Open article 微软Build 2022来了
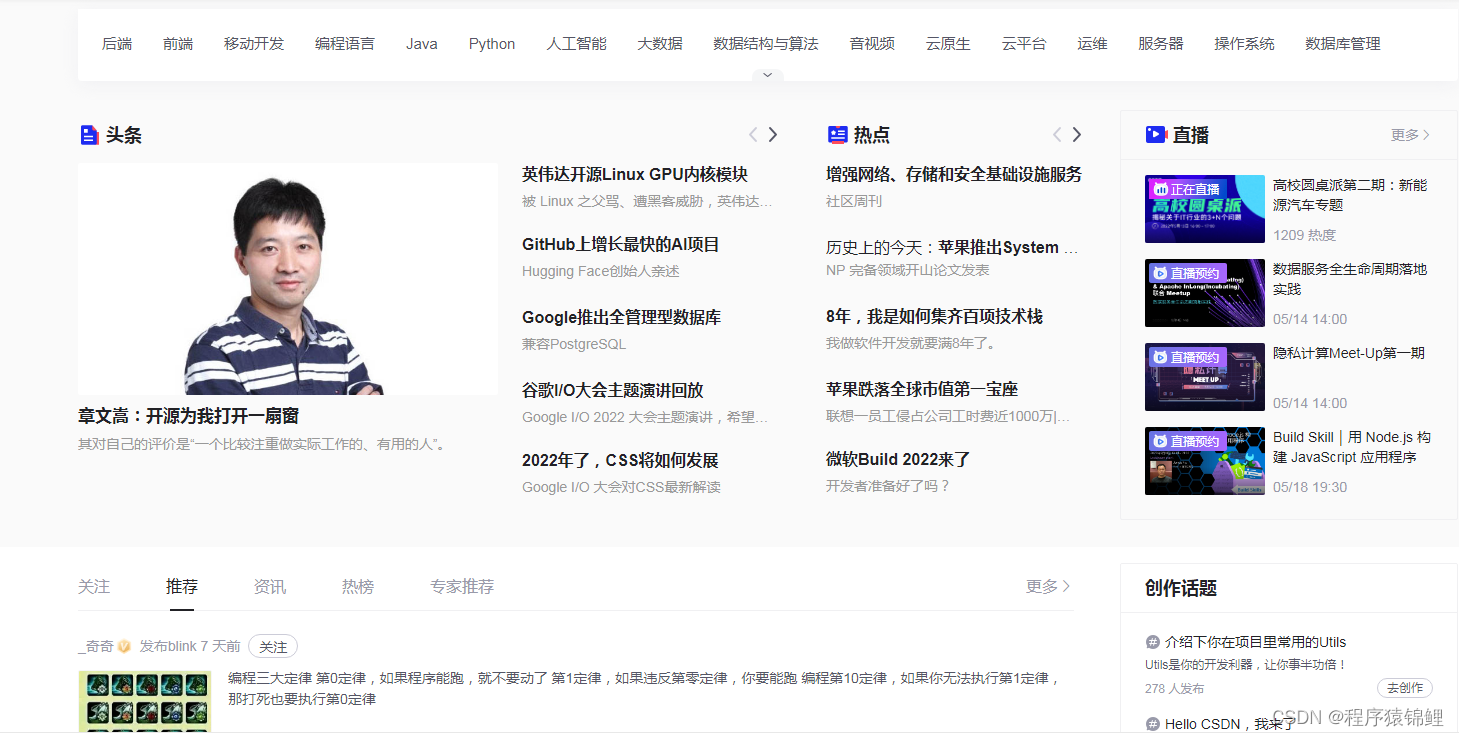1459x736 pixels. (898, 460)
